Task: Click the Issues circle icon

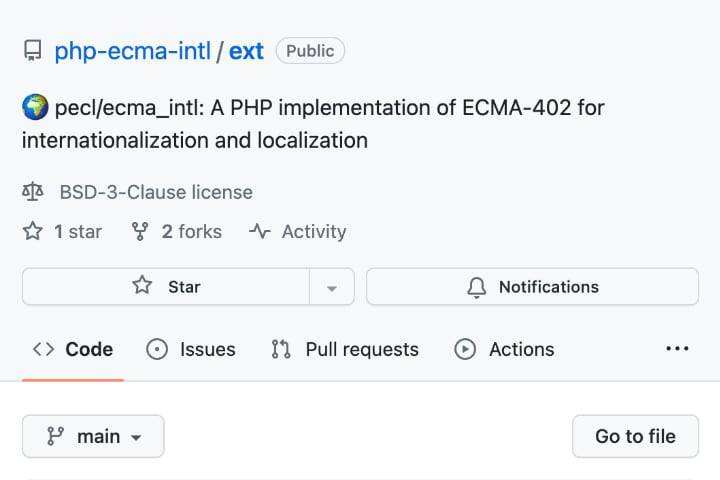Action: [x=157, y=350]
